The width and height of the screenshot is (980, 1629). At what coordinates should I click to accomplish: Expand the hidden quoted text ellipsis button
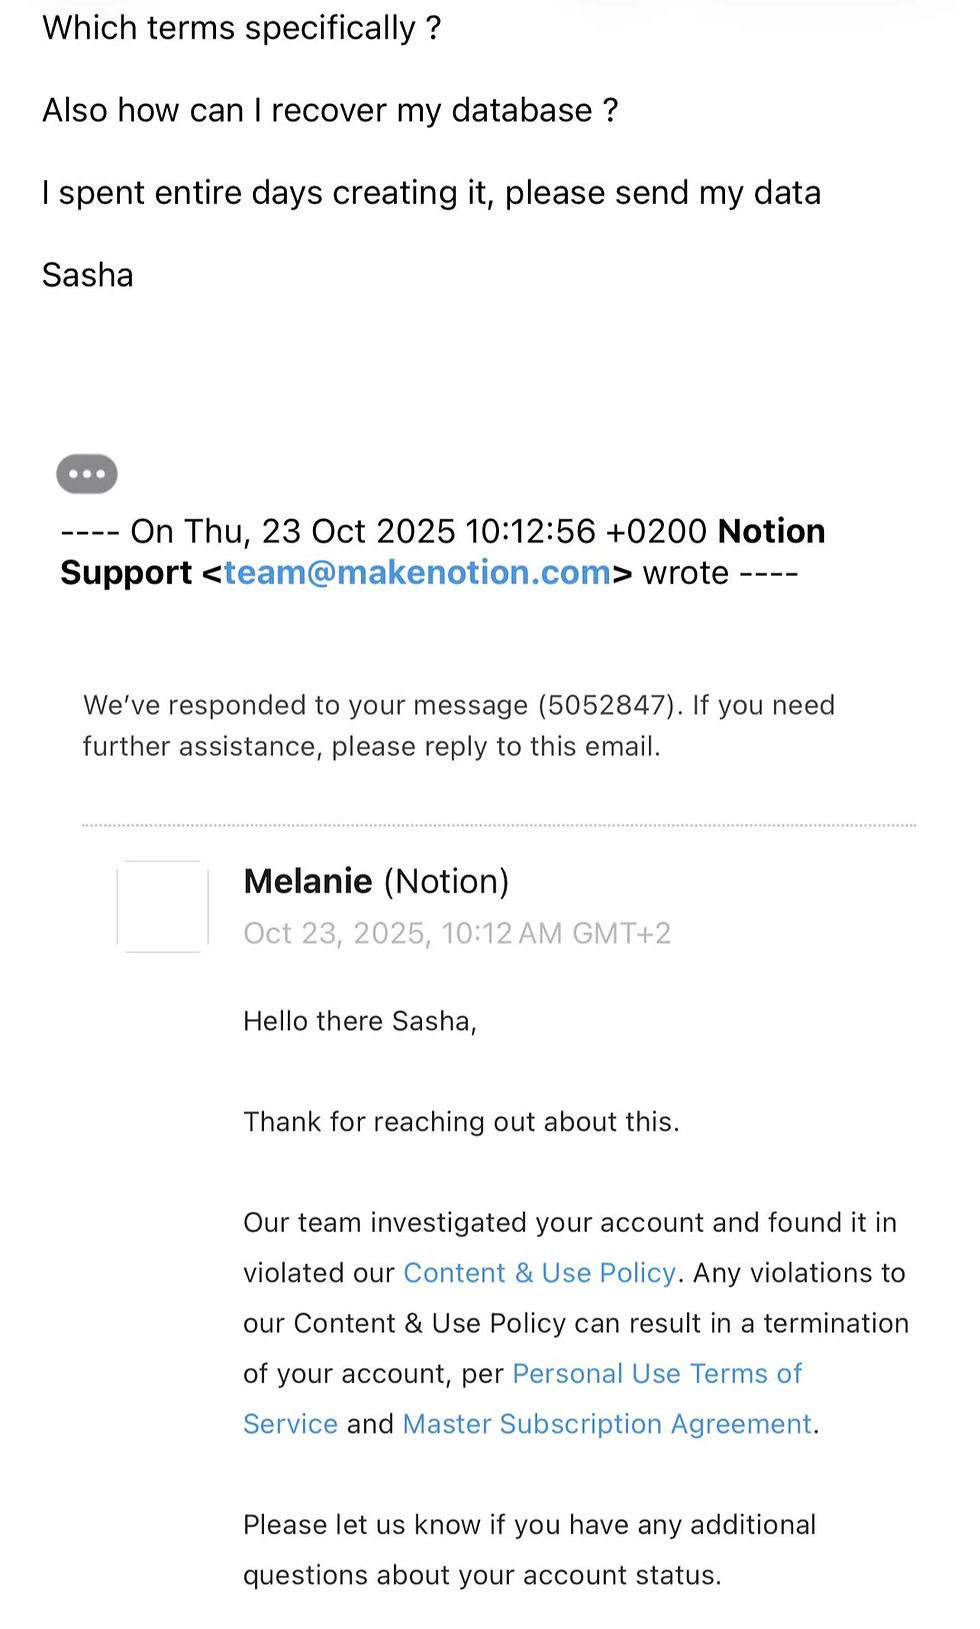(x=87, y=474)
